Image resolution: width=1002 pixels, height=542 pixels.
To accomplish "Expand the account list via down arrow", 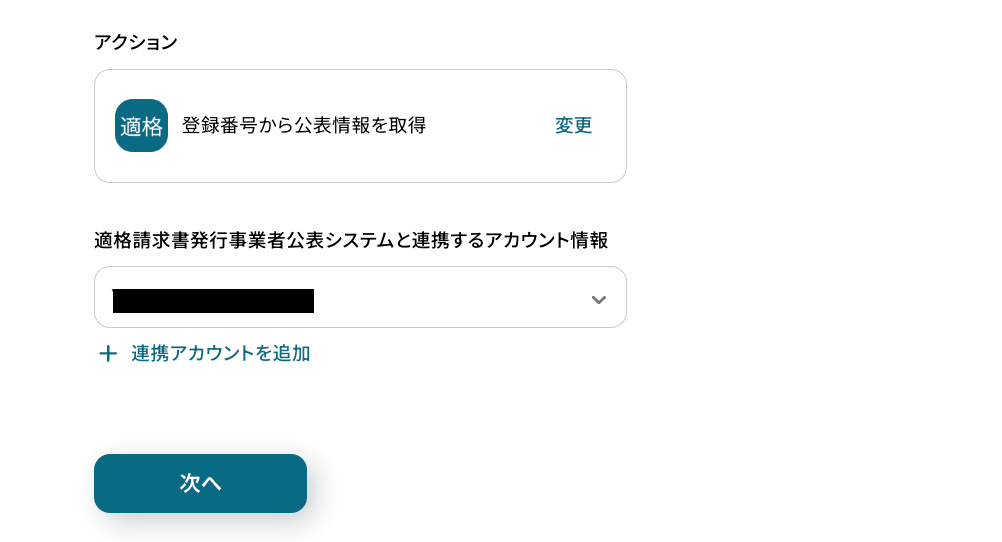I will point(598,299).
